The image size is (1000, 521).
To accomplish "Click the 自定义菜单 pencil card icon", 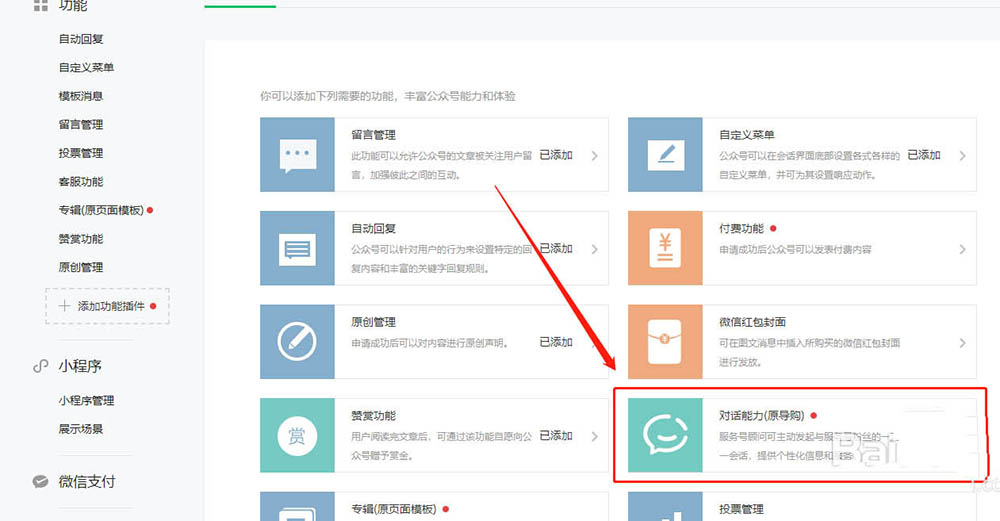I will click(666, 155).
